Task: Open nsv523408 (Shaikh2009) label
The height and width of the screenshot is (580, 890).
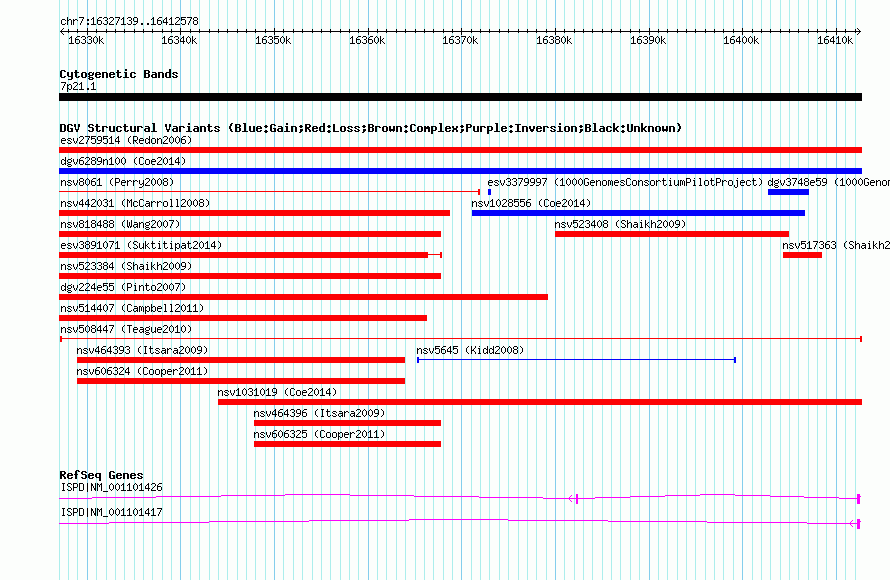Action: point(620,224)
